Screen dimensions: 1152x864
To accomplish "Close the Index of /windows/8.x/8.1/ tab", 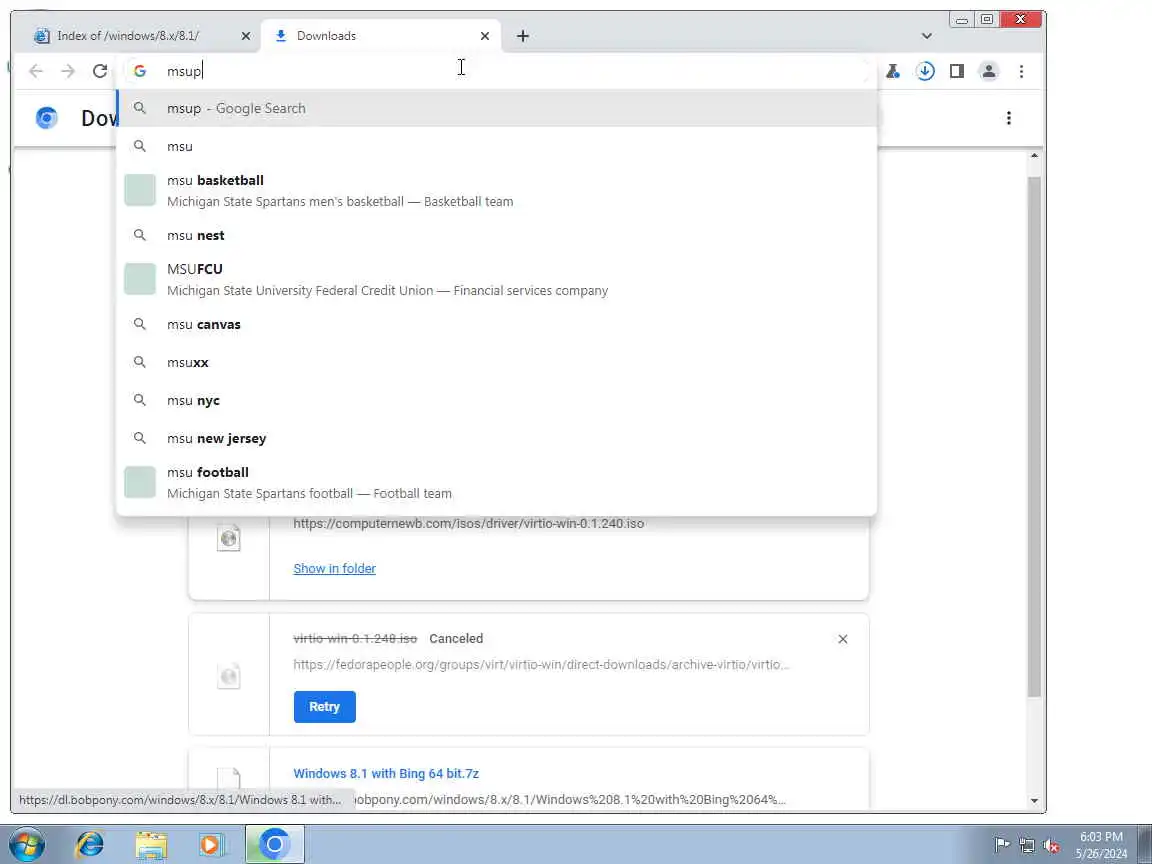I will coord(246,36).
